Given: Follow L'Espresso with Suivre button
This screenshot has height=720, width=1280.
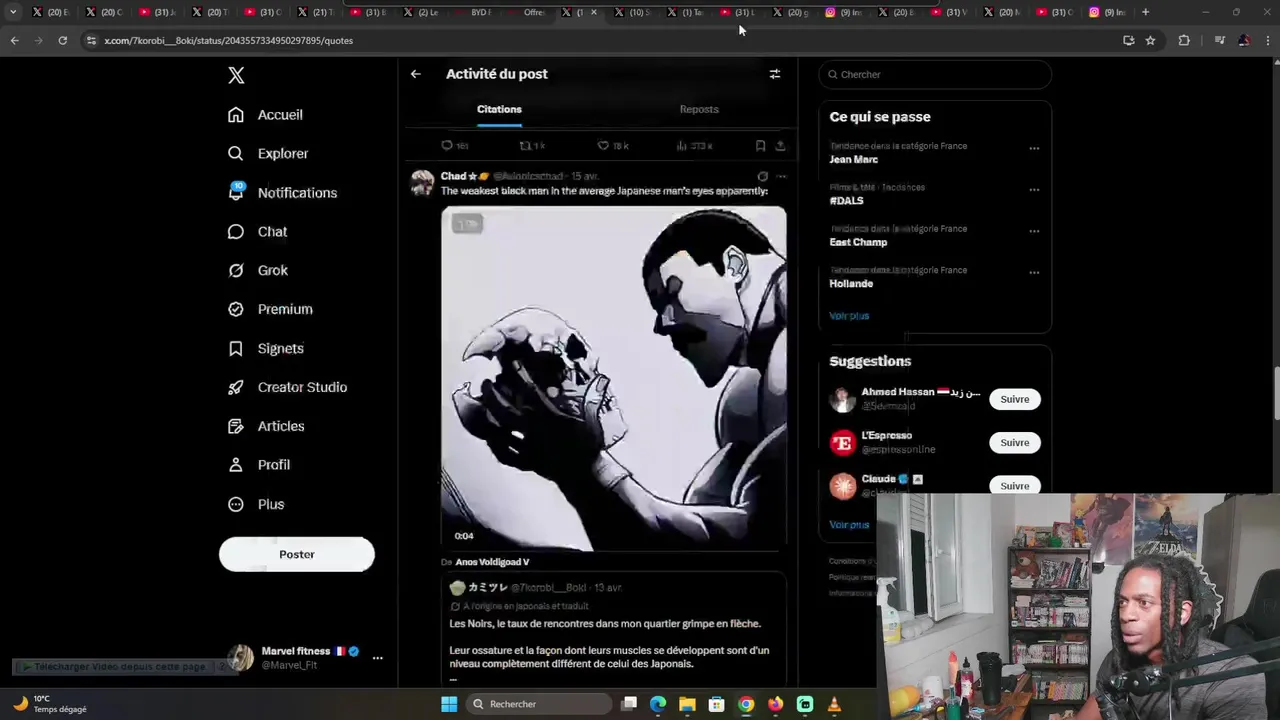Looking at the screenshot, I should 1015,443.
